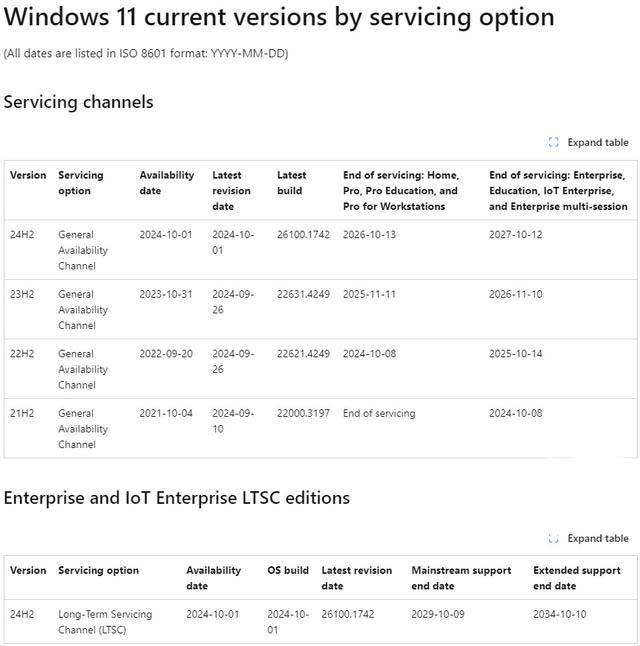Image resolution: width=640 pixels, height=646 pixels.
Task: Click the 2034-10-10 extended support date
Action: 560,614
